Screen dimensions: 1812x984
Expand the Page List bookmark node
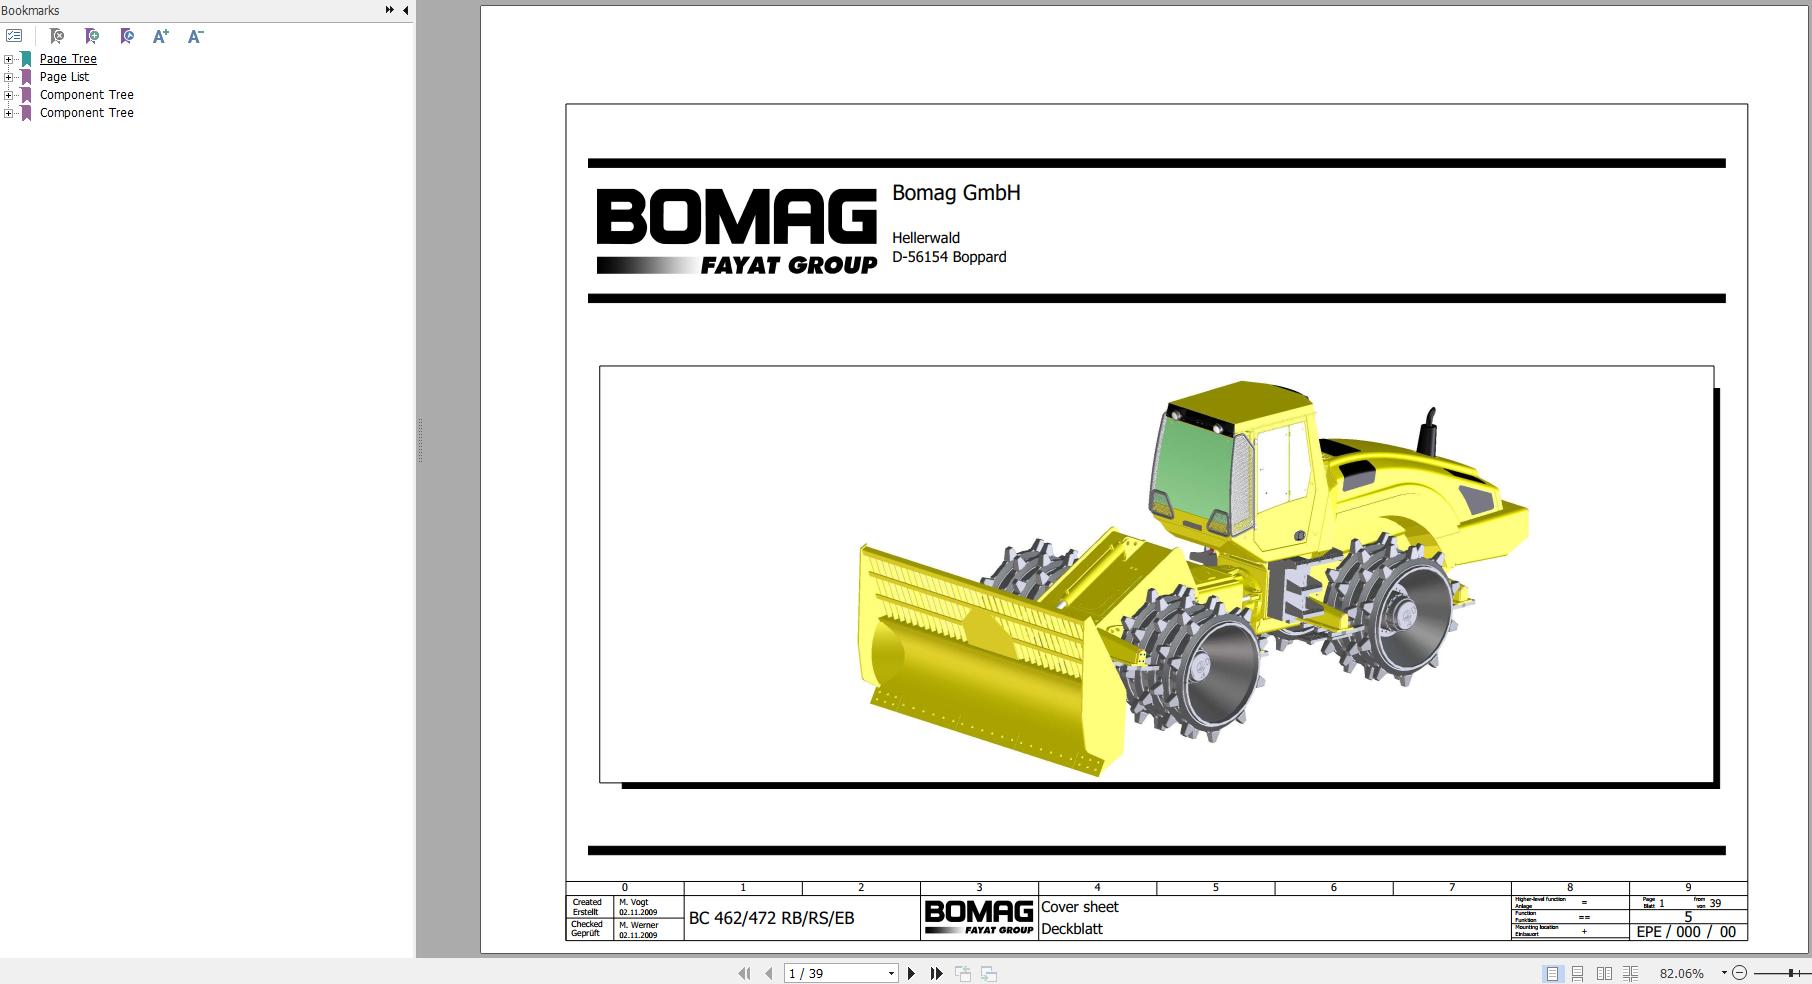[9, 77]
